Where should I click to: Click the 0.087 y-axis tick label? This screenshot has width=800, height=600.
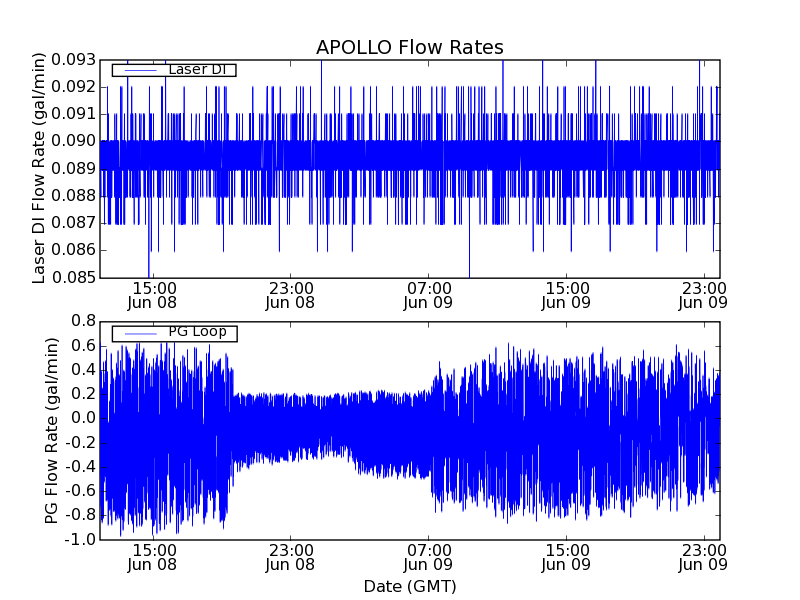pyautogui.click(x=73, y=223)
